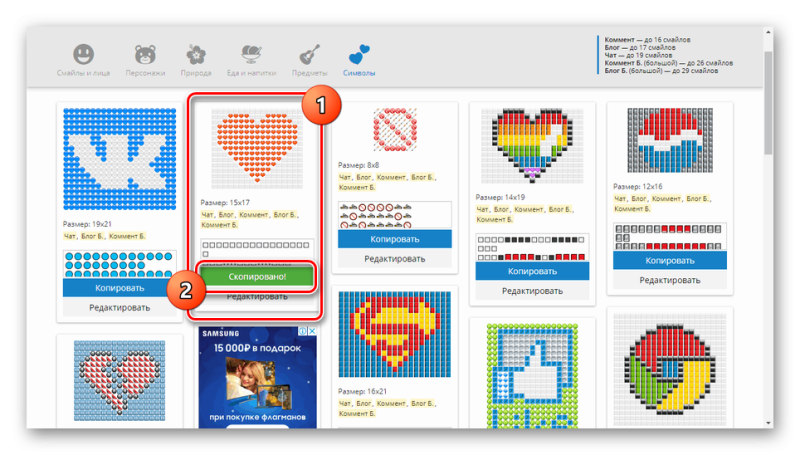The image size is (800, 455).
Task: Click the rainbow heart emoji picture
Action: click(x=532, y=145)
